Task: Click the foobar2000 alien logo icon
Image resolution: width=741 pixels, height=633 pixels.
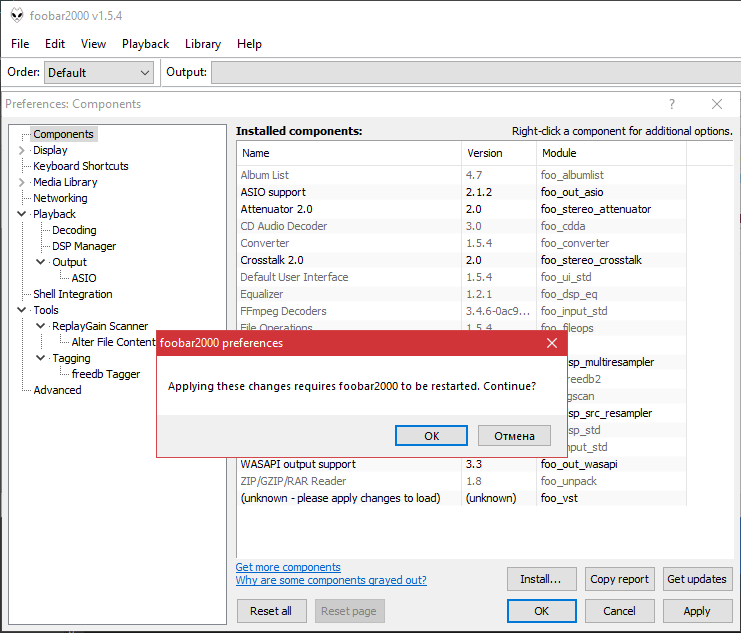Action: point(17,15)
